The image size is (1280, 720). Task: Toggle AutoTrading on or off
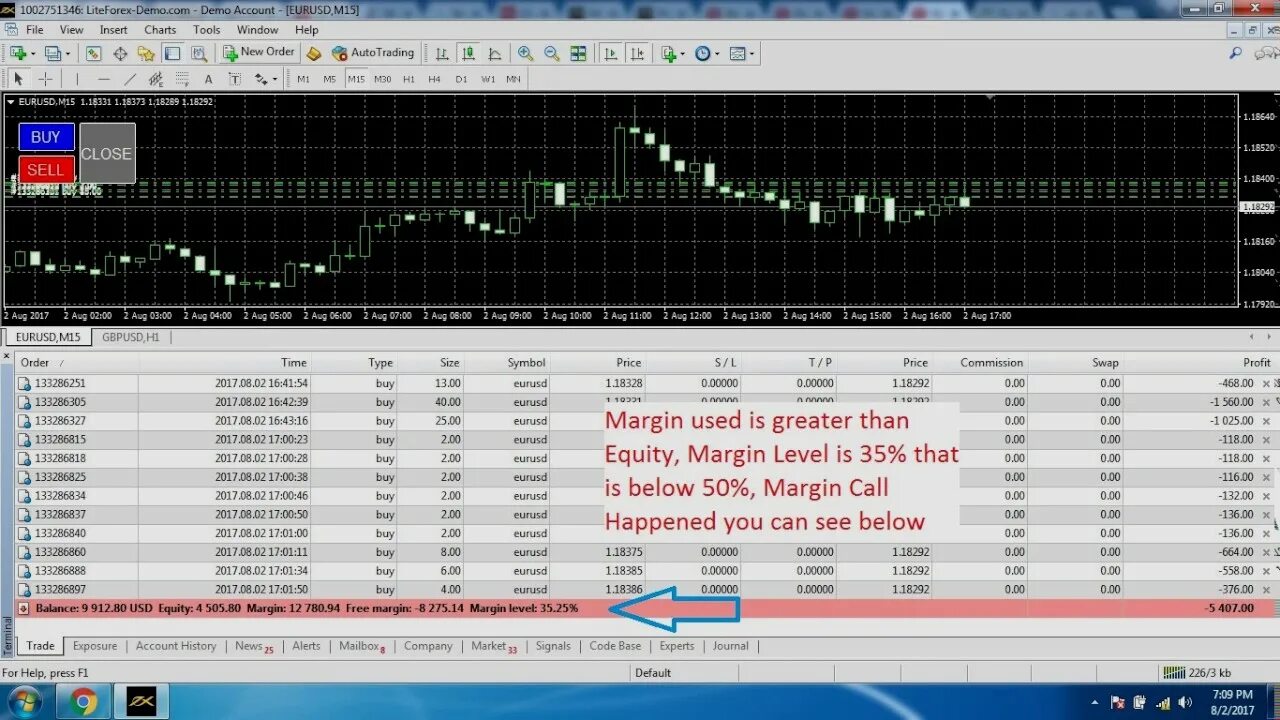click(x=373, y=52)
